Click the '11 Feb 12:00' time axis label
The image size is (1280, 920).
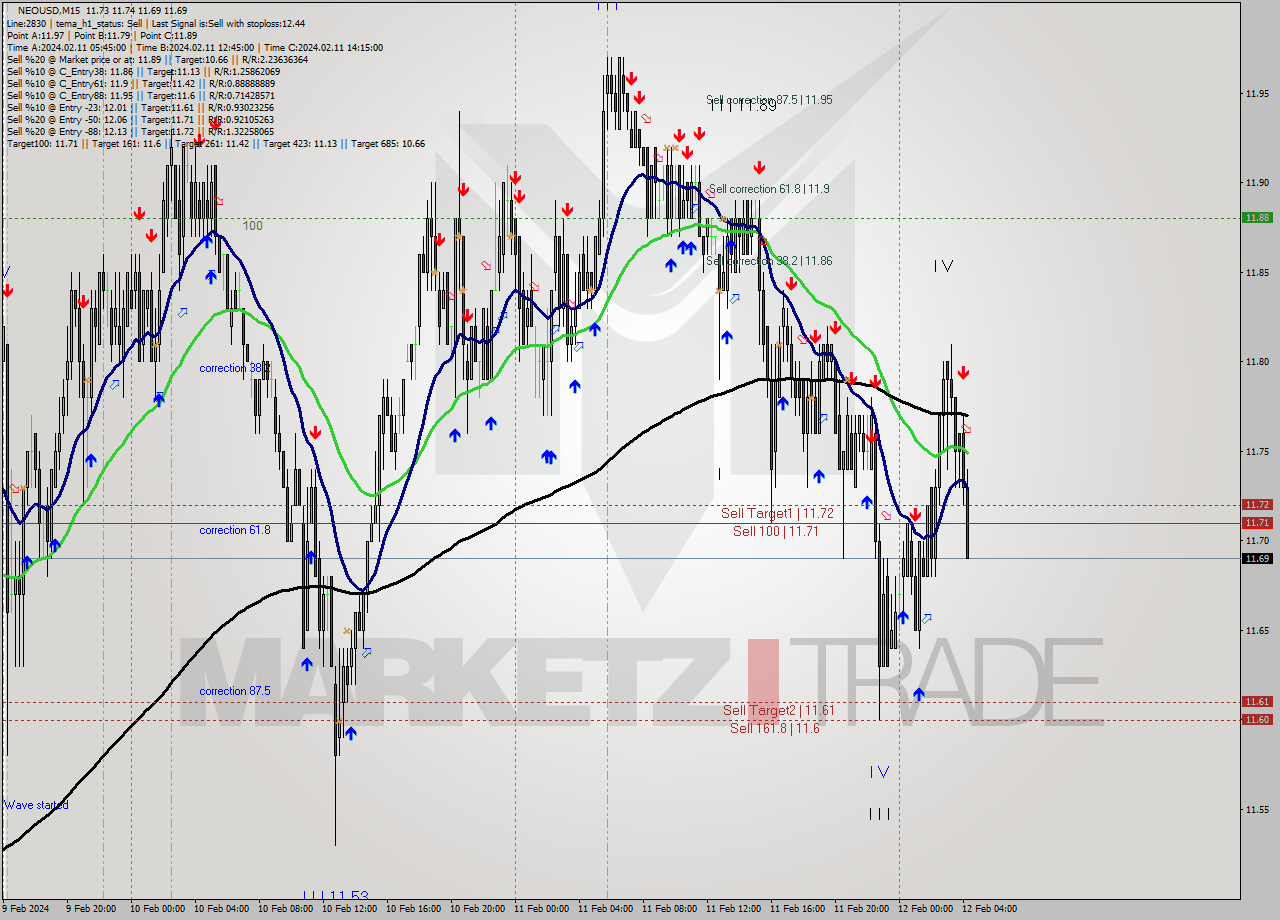pyautogui.click(x=736, y=909)
